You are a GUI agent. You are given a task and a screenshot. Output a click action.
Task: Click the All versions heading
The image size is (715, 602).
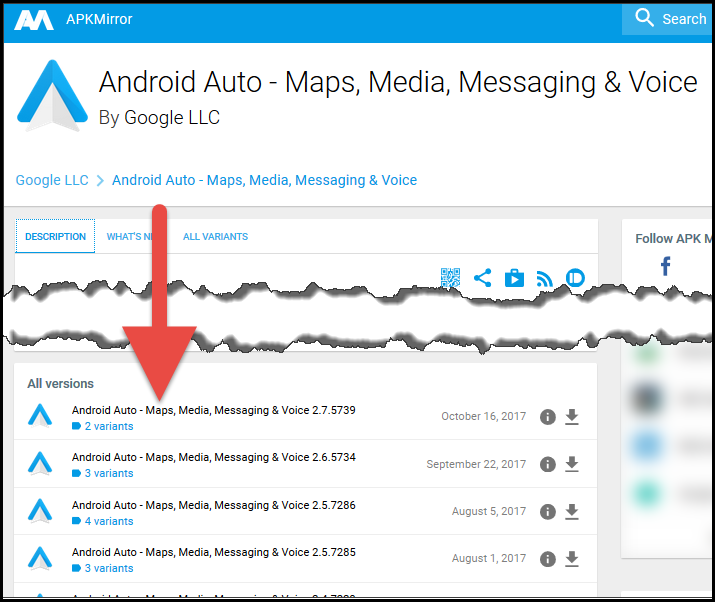pyautogui.click(x=61, y=384)
